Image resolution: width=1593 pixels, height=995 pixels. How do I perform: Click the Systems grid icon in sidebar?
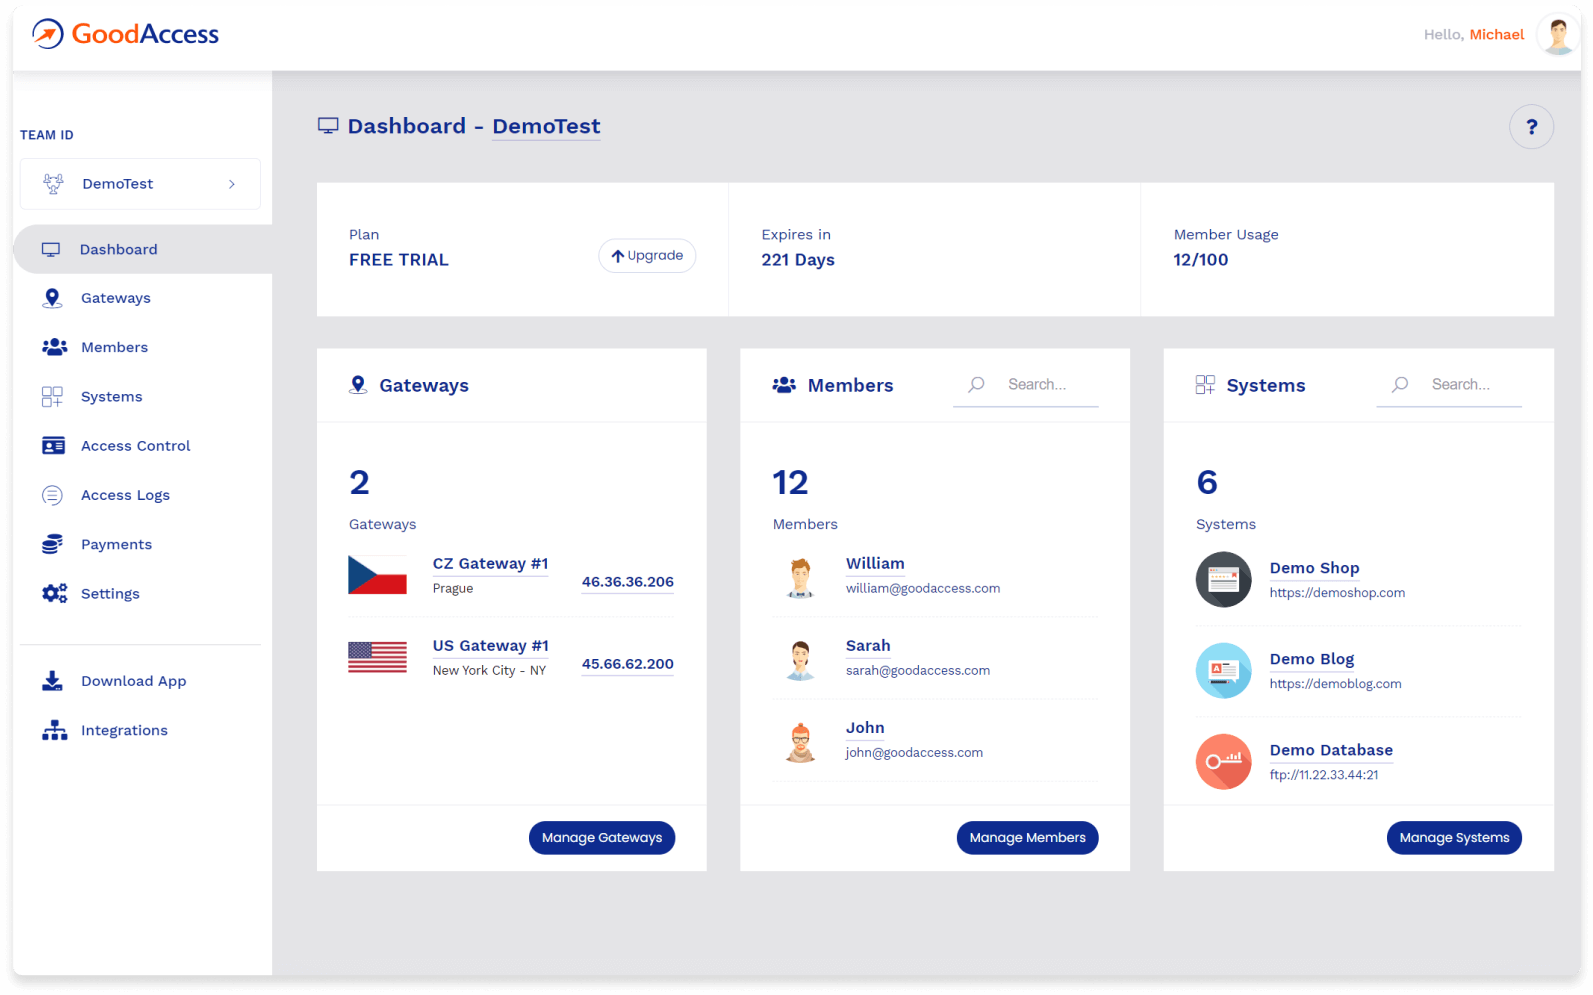[x=52, y=397]
